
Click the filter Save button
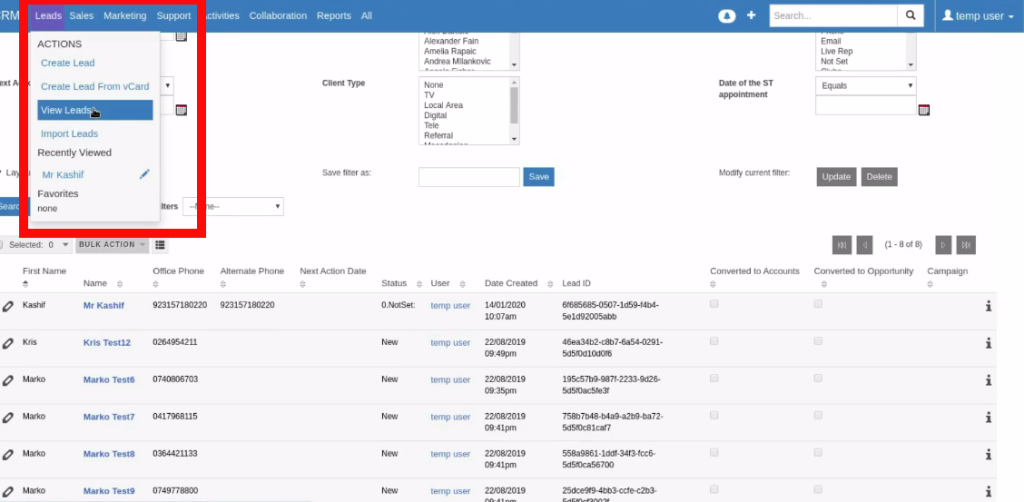(x=539, y=177)
